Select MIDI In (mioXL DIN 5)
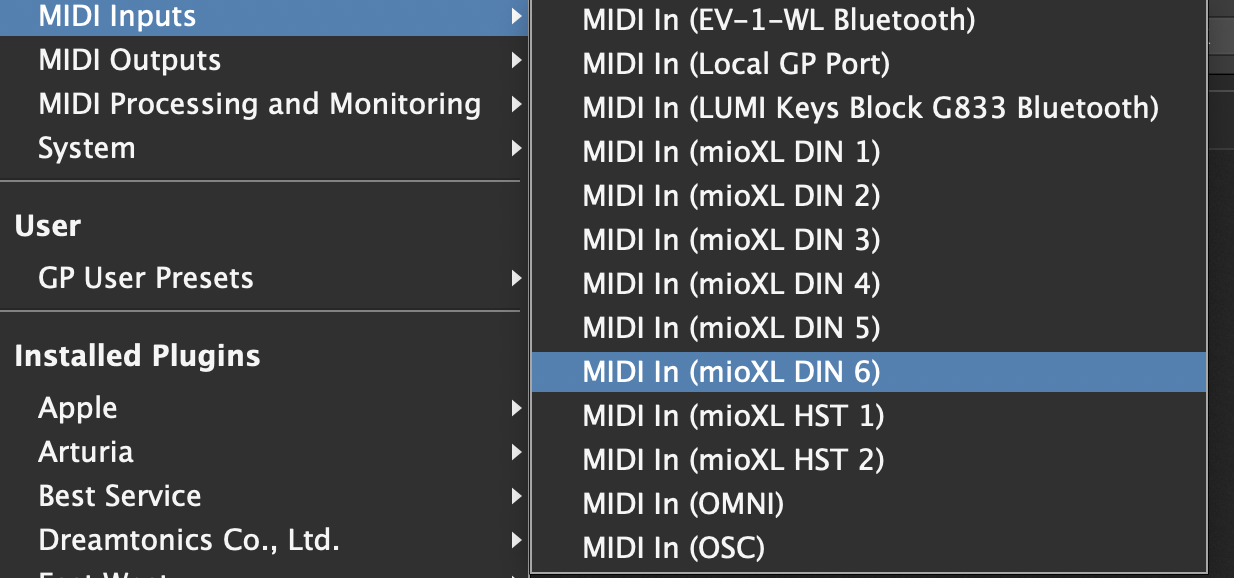 (731, 328)
